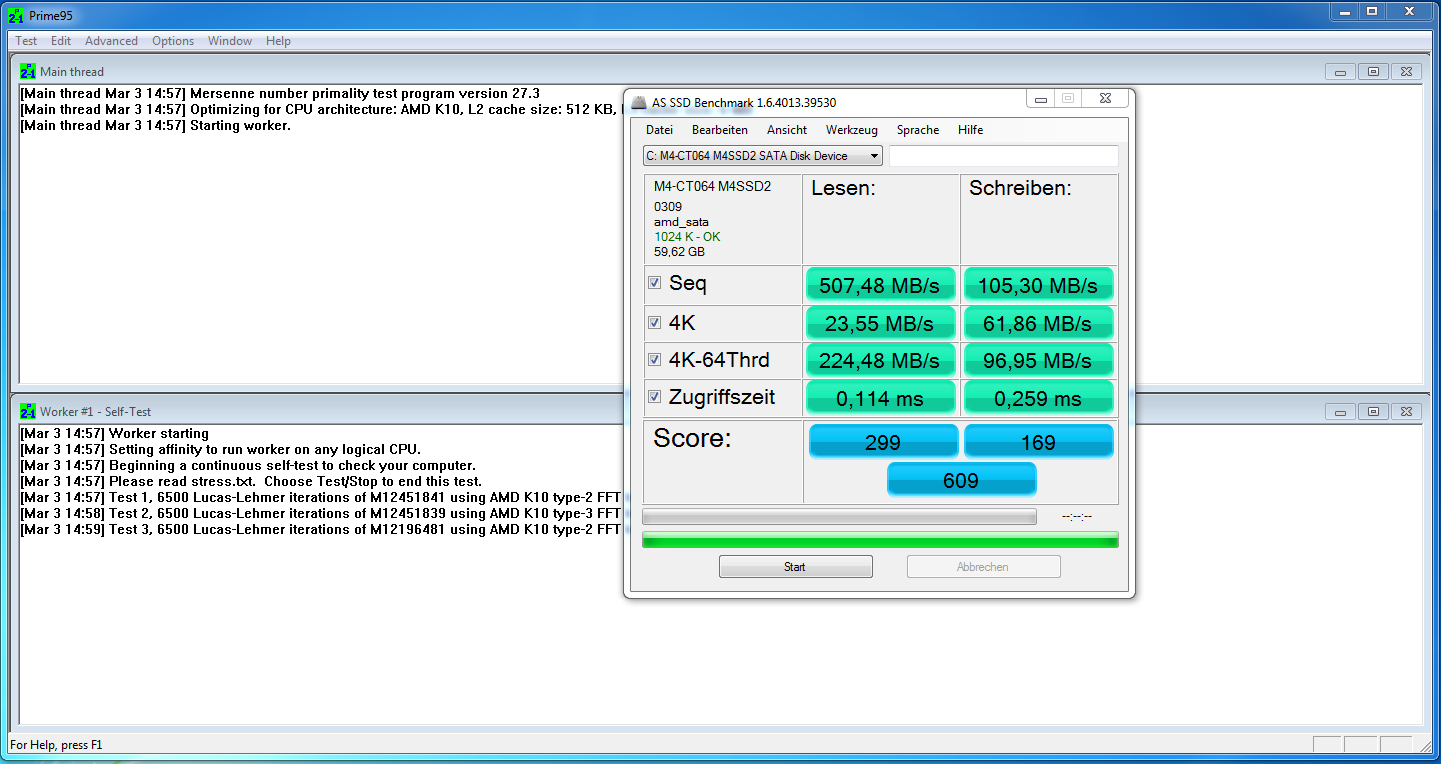This screenshot has width=1441, height=764.
Task: Click the green overall progress bar
Action: click(x=880, y=540)
